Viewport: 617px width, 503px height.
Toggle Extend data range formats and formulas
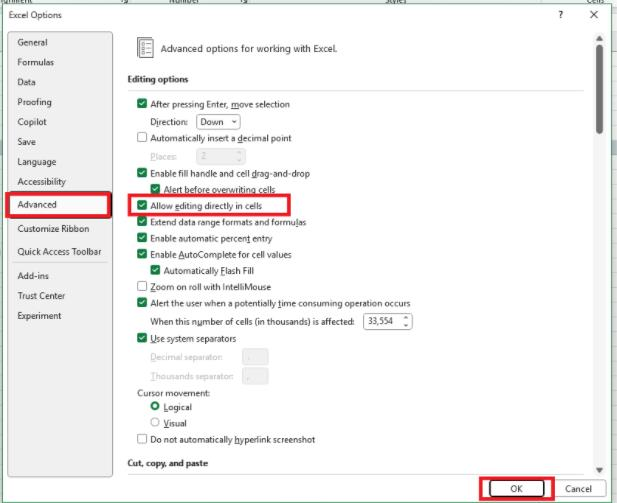click(142, 222)
